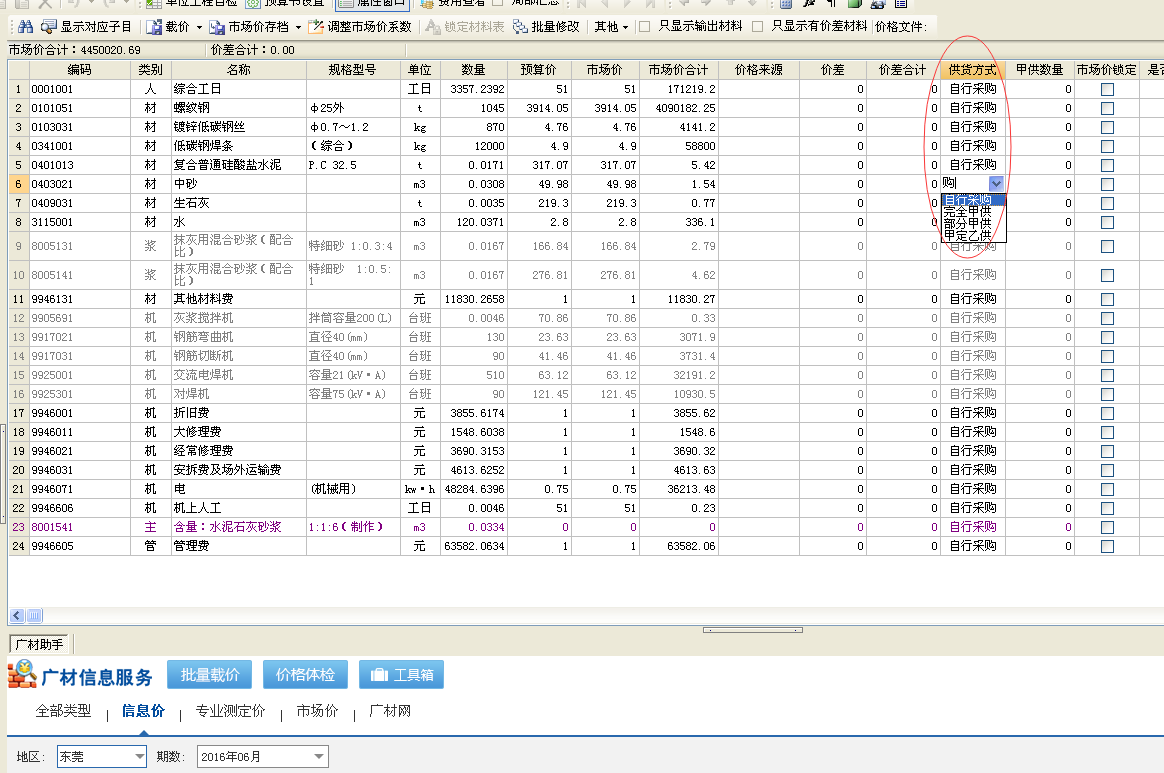
Task: Click the left scroll arrow below the table
Action: coord(17,616)
